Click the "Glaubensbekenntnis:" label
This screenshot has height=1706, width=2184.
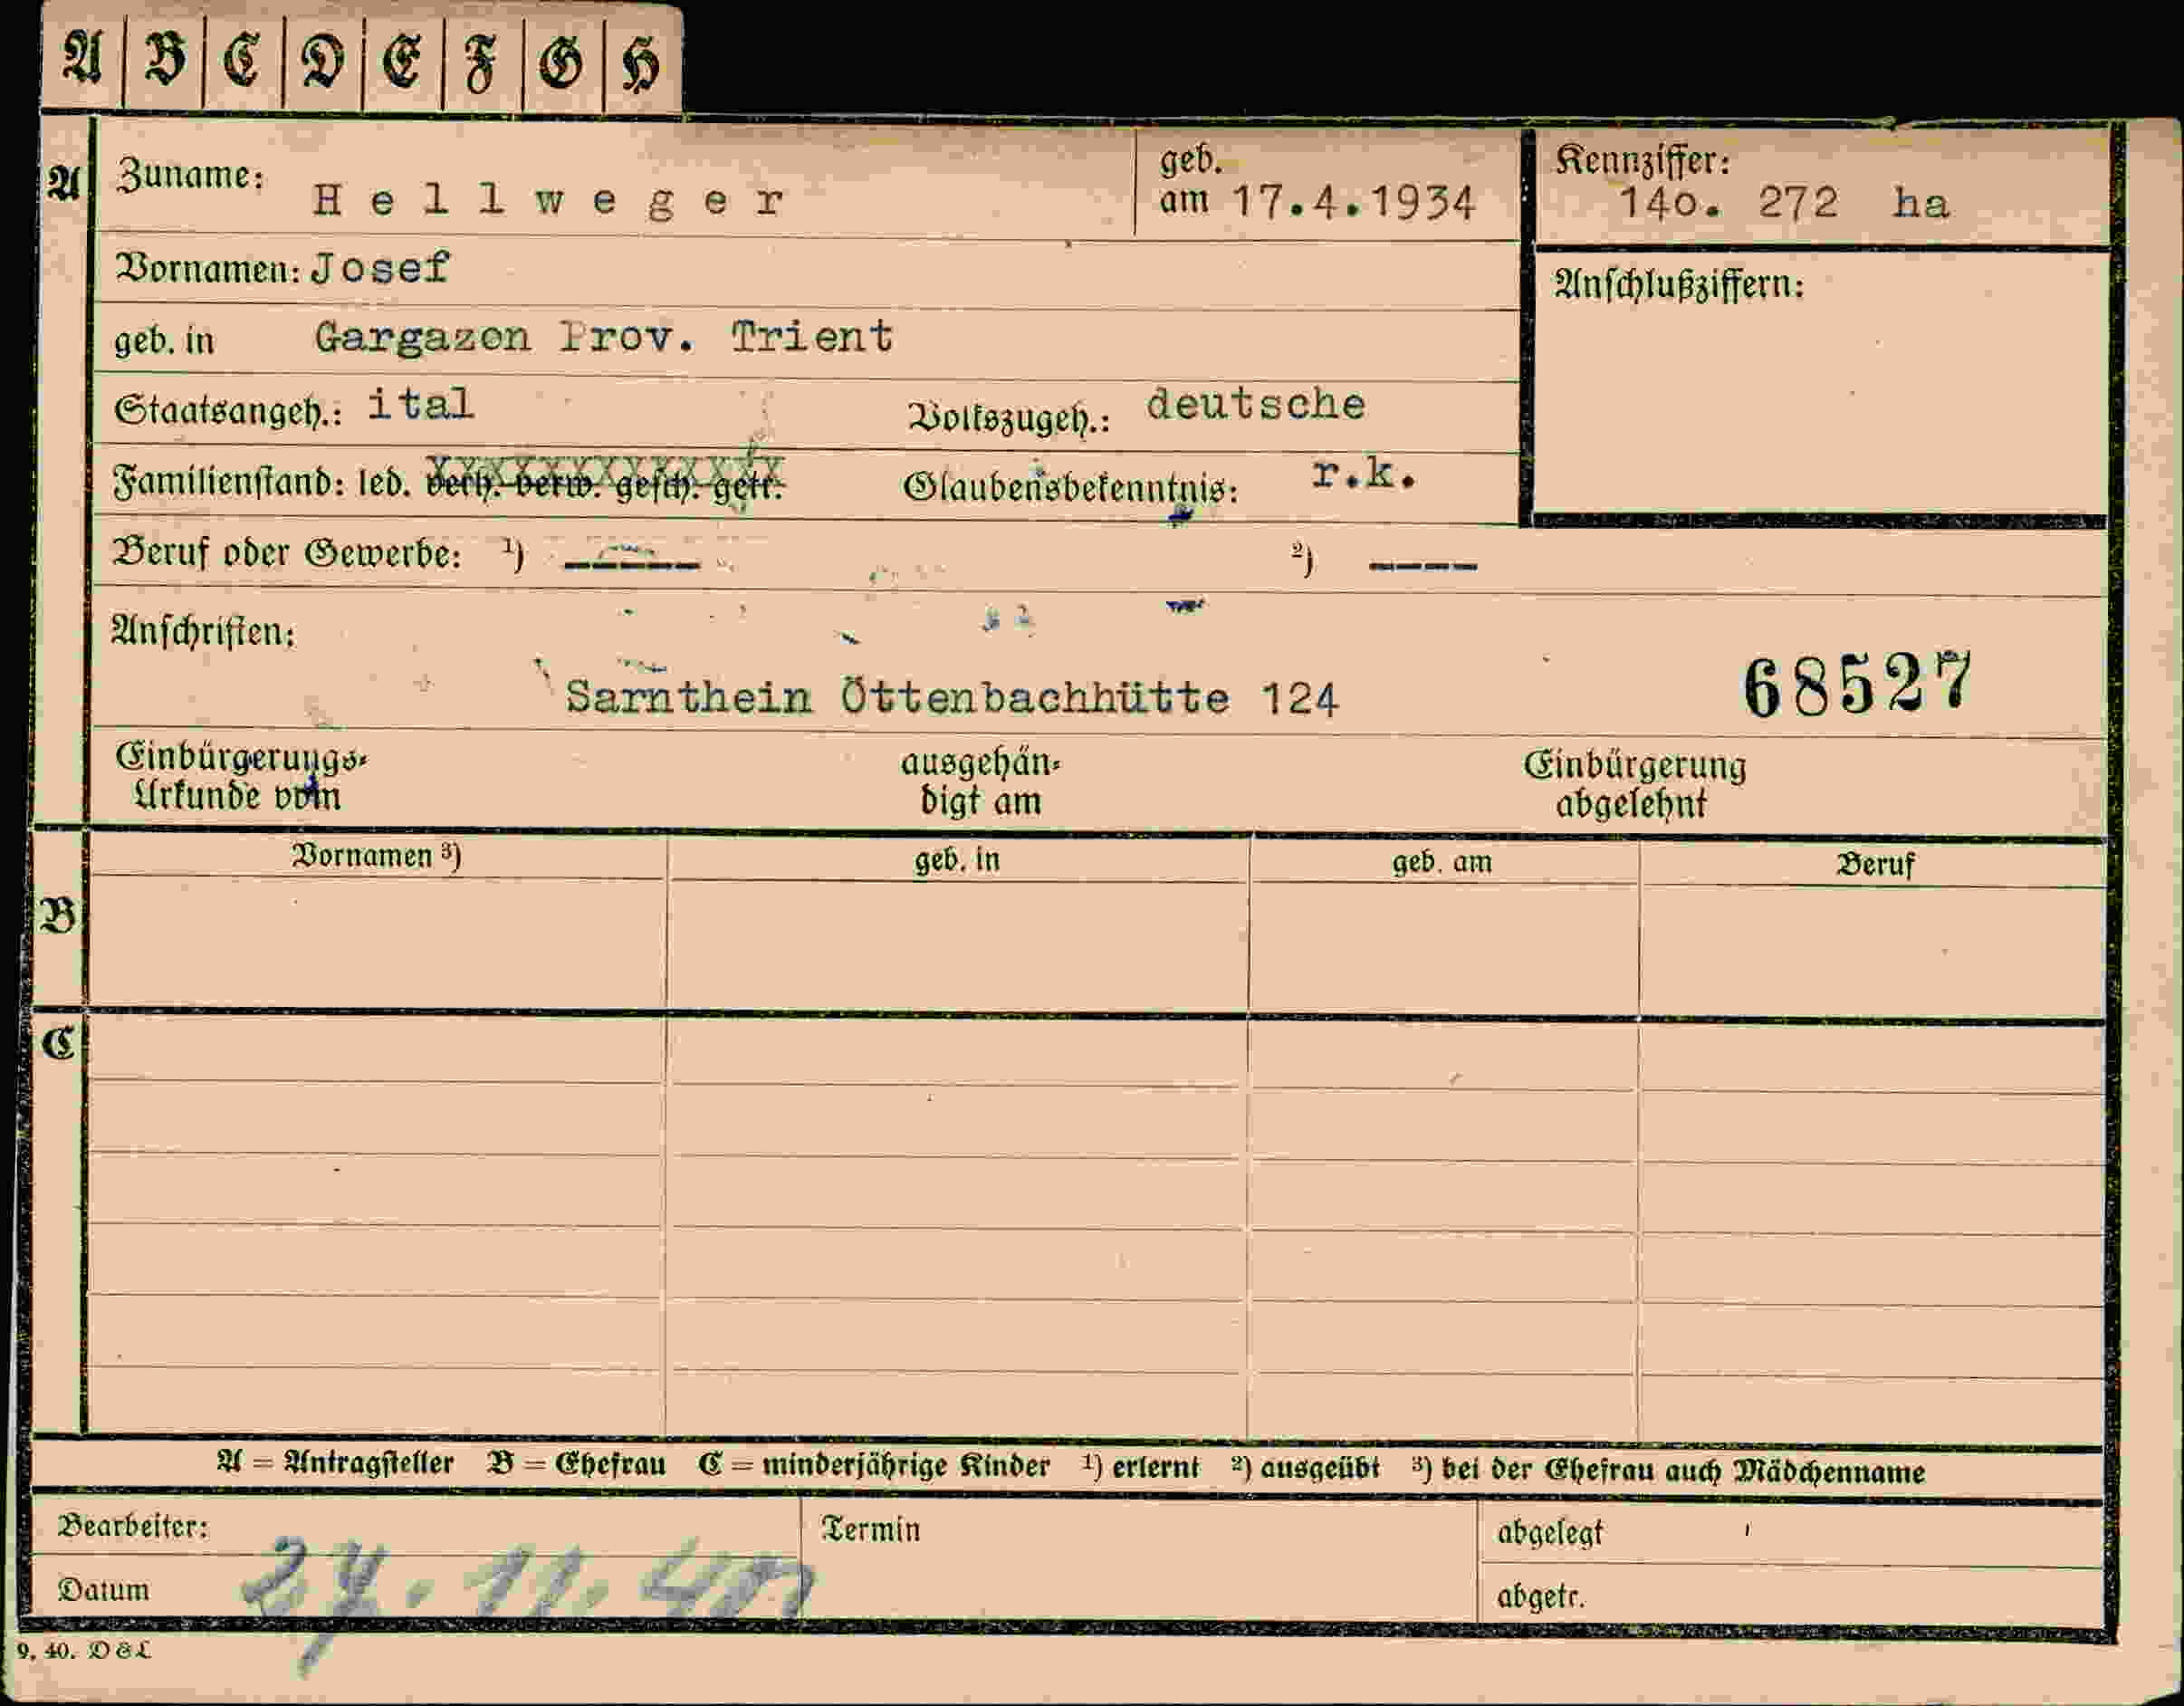[x=1070, y=487]
